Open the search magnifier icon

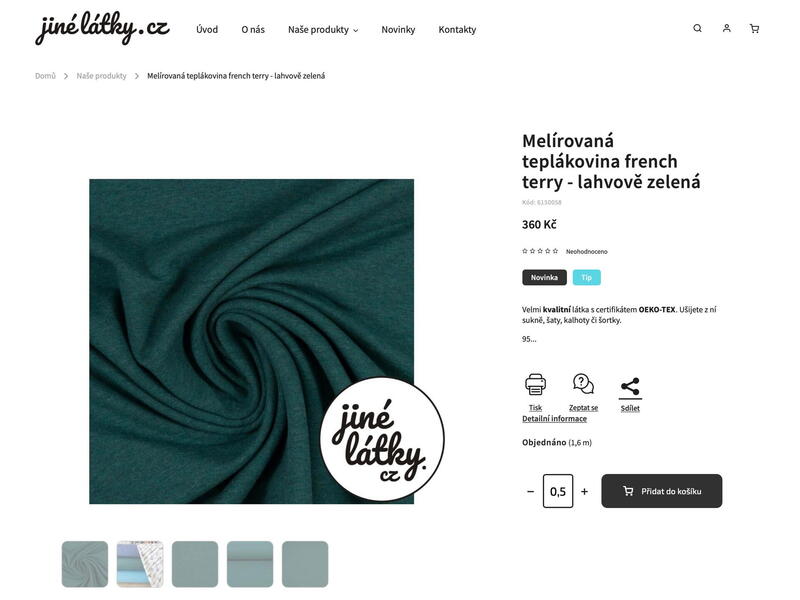tap(697, 29)
